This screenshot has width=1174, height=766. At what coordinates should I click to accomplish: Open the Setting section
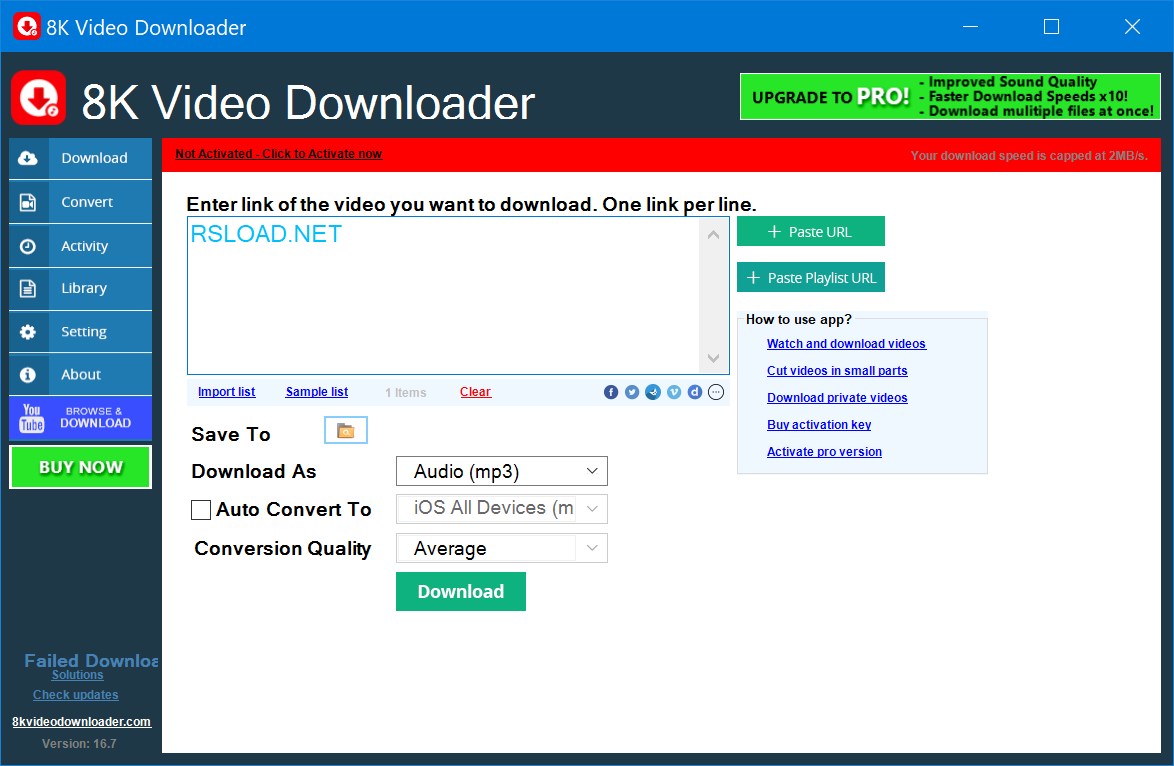coord(81,332)
